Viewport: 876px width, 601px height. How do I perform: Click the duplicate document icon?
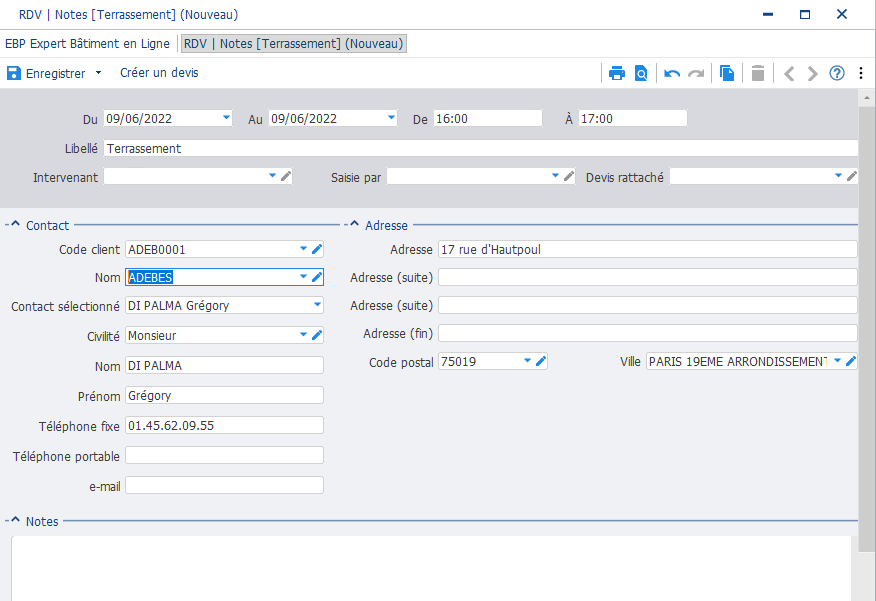point(727,73)
